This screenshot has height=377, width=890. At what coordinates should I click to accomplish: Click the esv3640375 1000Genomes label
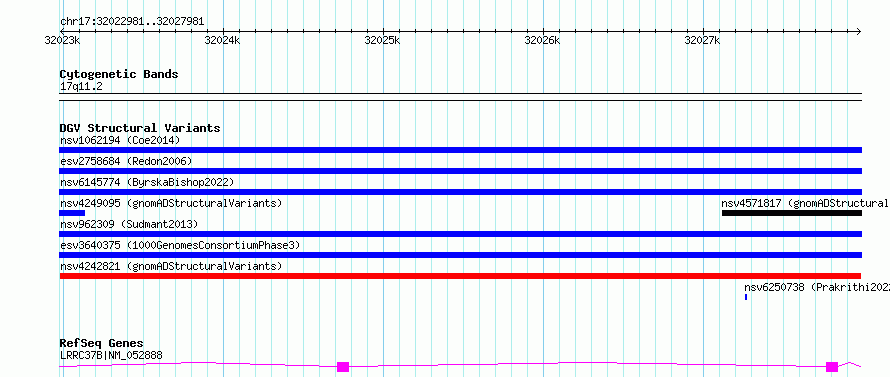pyautogui.click(x=180, y=245)
